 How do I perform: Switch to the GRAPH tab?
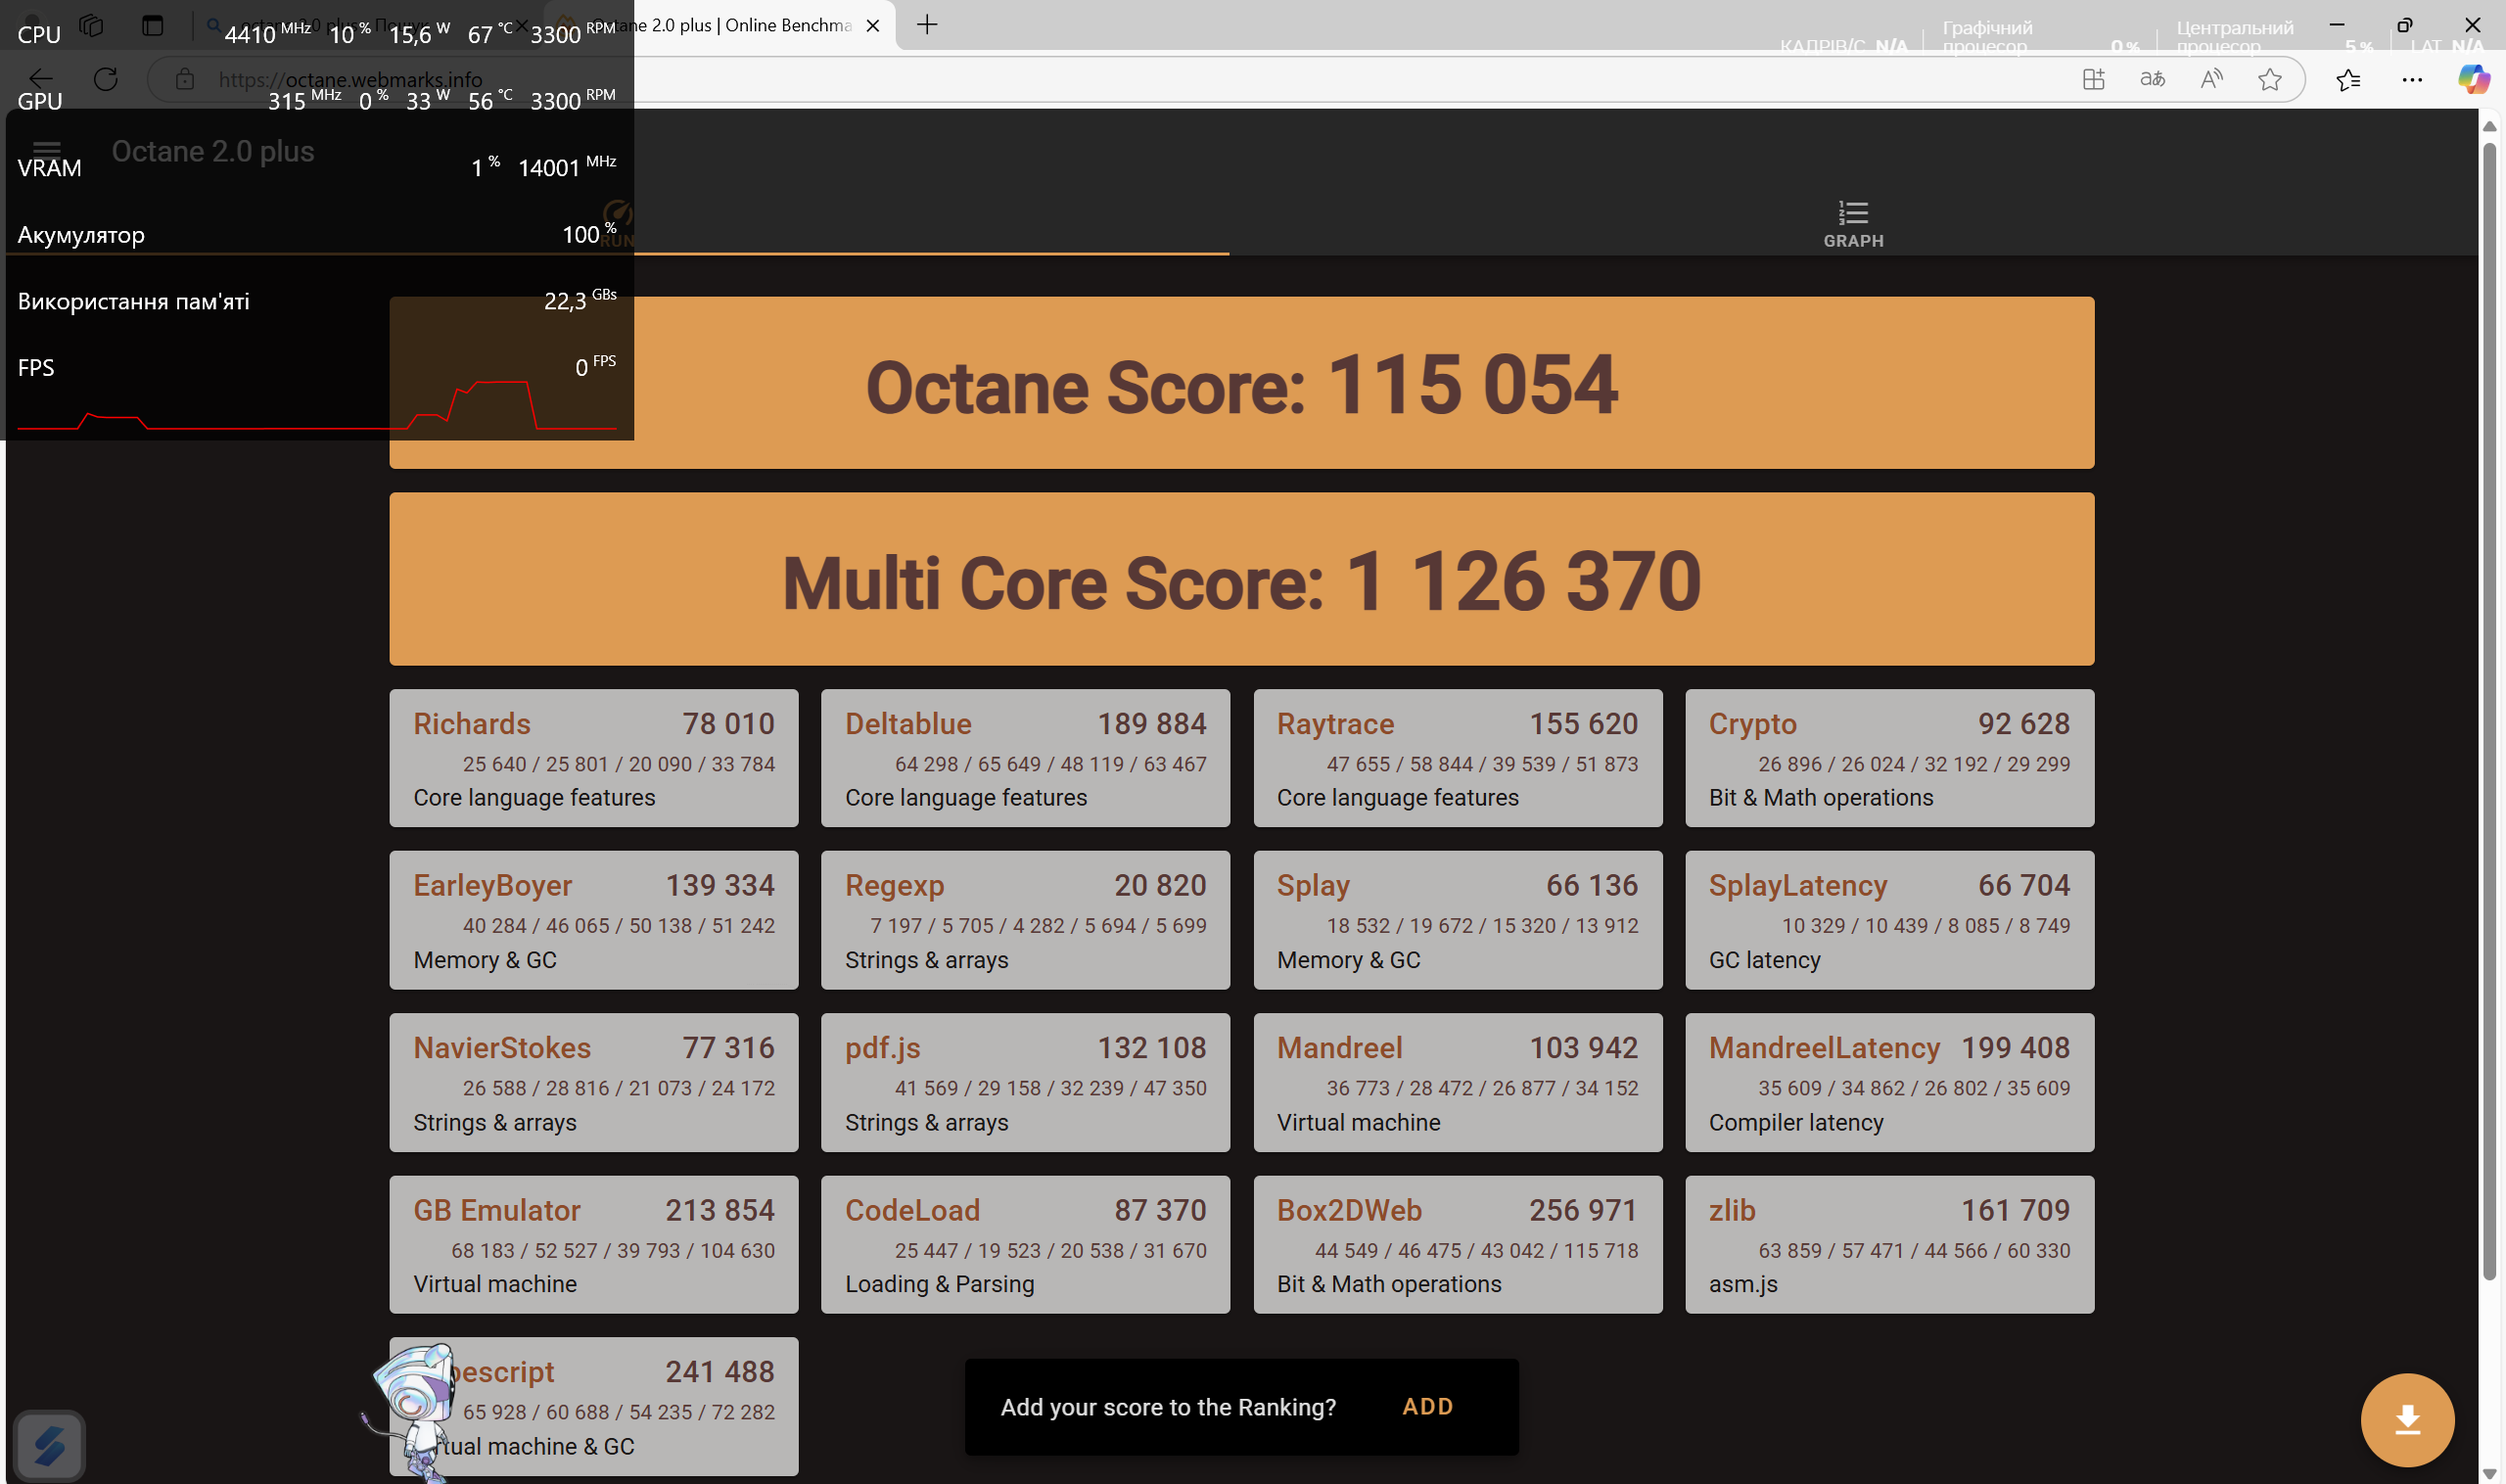1853,224
